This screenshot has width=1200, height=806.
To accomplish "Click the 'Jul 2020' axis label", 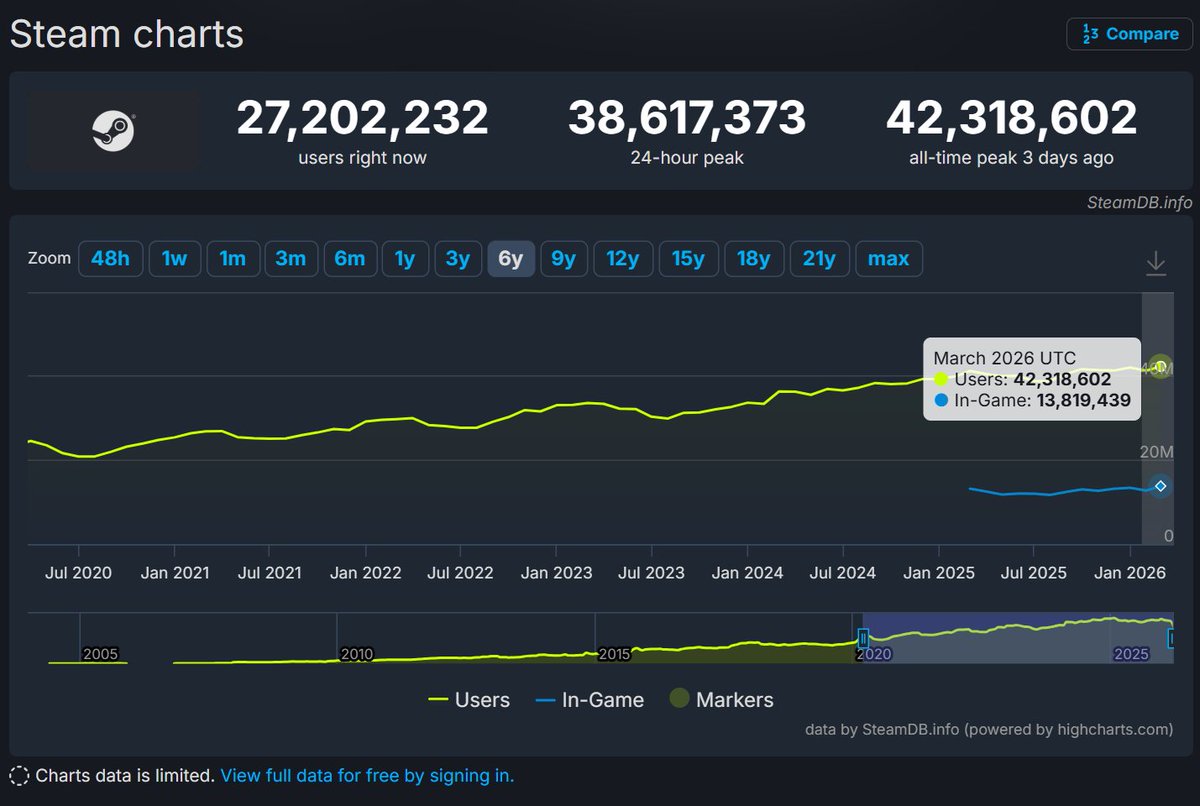I will click(78, 573).
